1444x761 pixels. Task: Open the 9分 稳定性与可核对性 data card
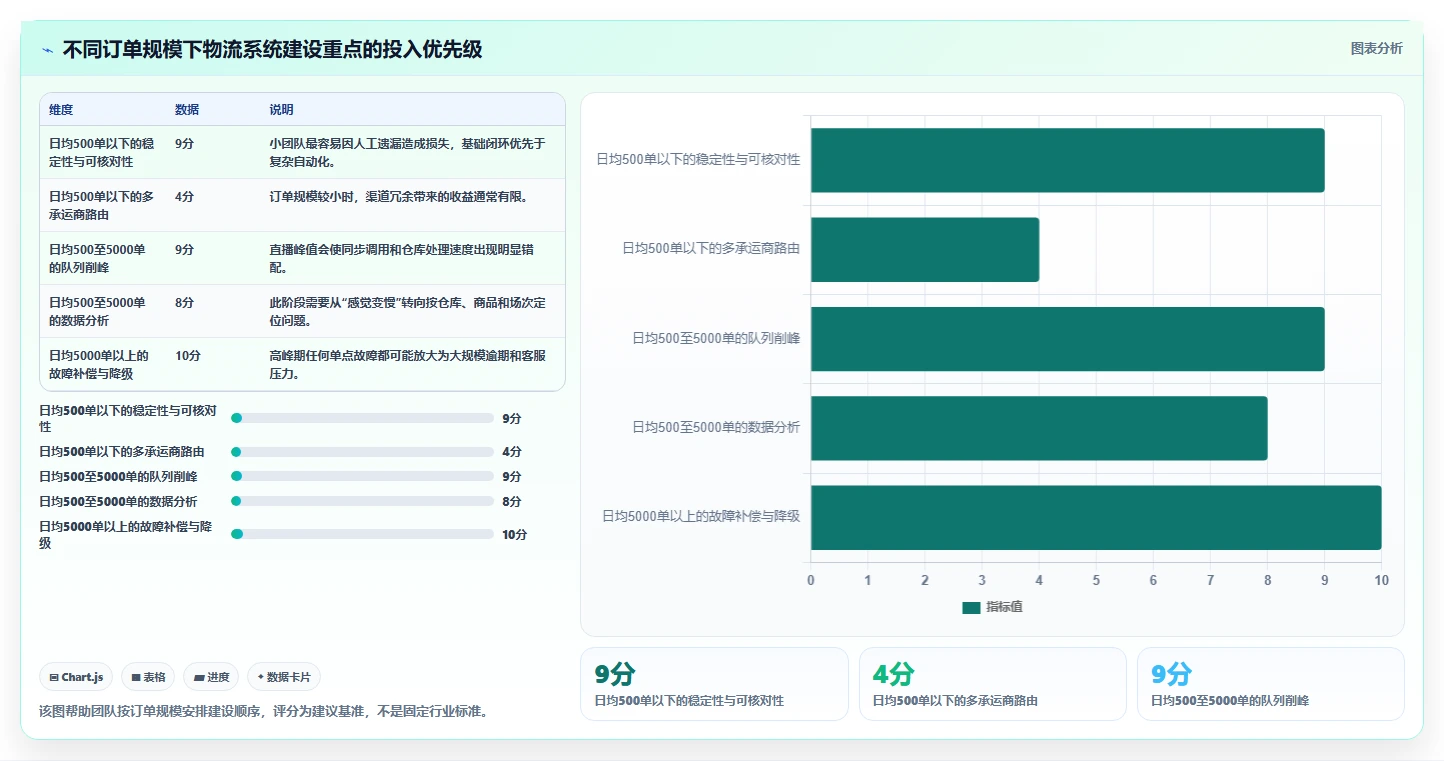pyautogui.click(x=714, y=684)
